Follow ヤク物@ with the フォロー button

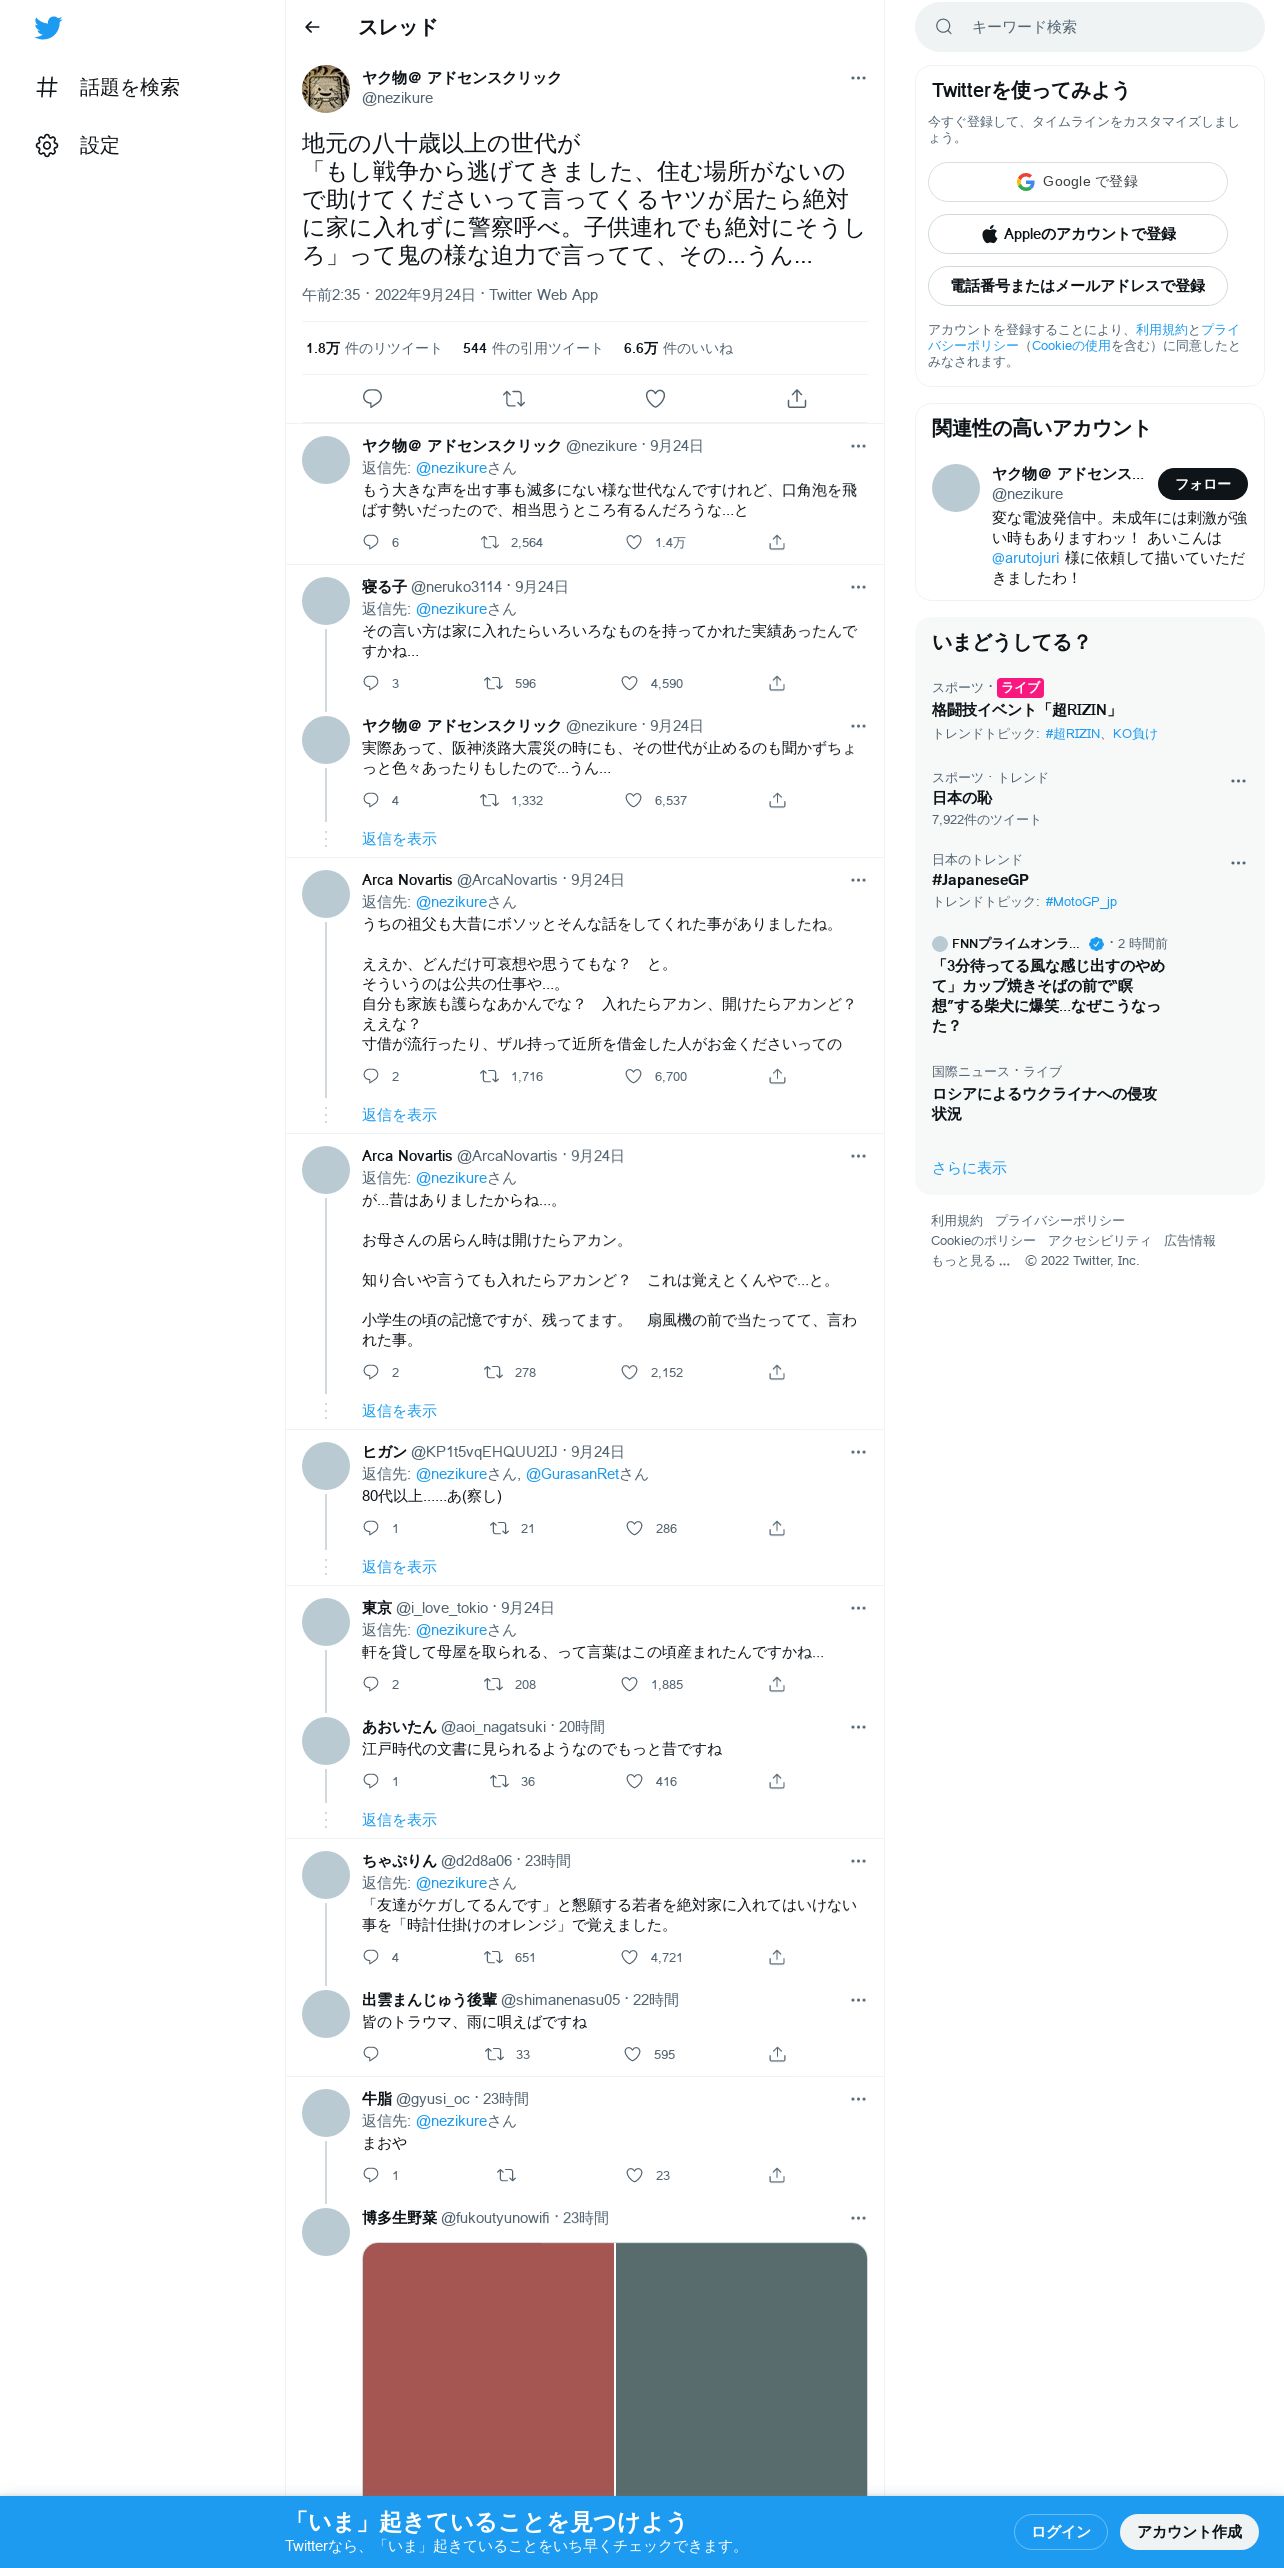pyautogui.click(x=1203, y=484)
